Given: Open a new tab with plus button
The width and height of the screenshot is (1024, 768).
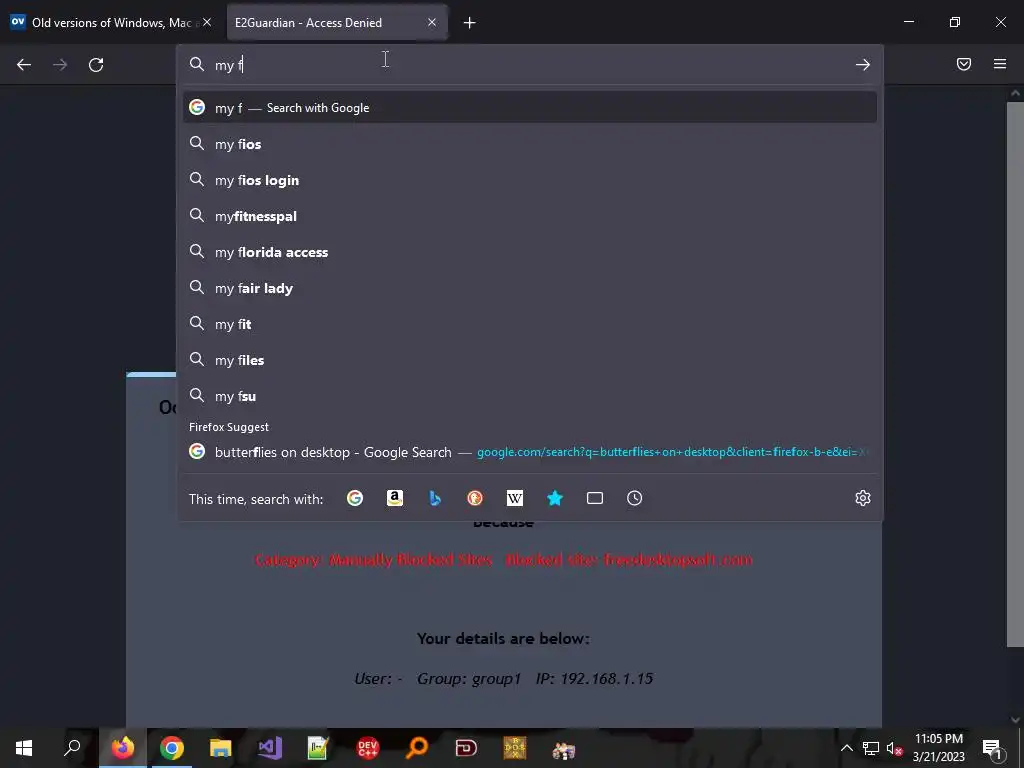Looking at the screenshot, I should tap(470, 23).
